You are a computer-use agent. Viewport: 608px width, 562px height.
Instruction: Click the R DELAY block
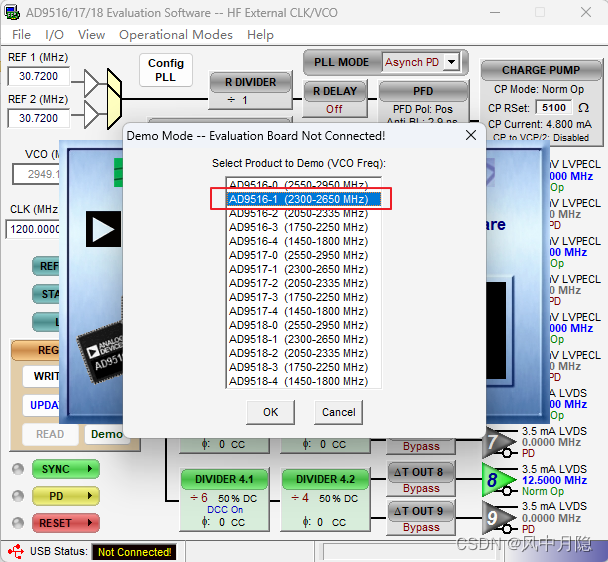[x=335, y=99]
